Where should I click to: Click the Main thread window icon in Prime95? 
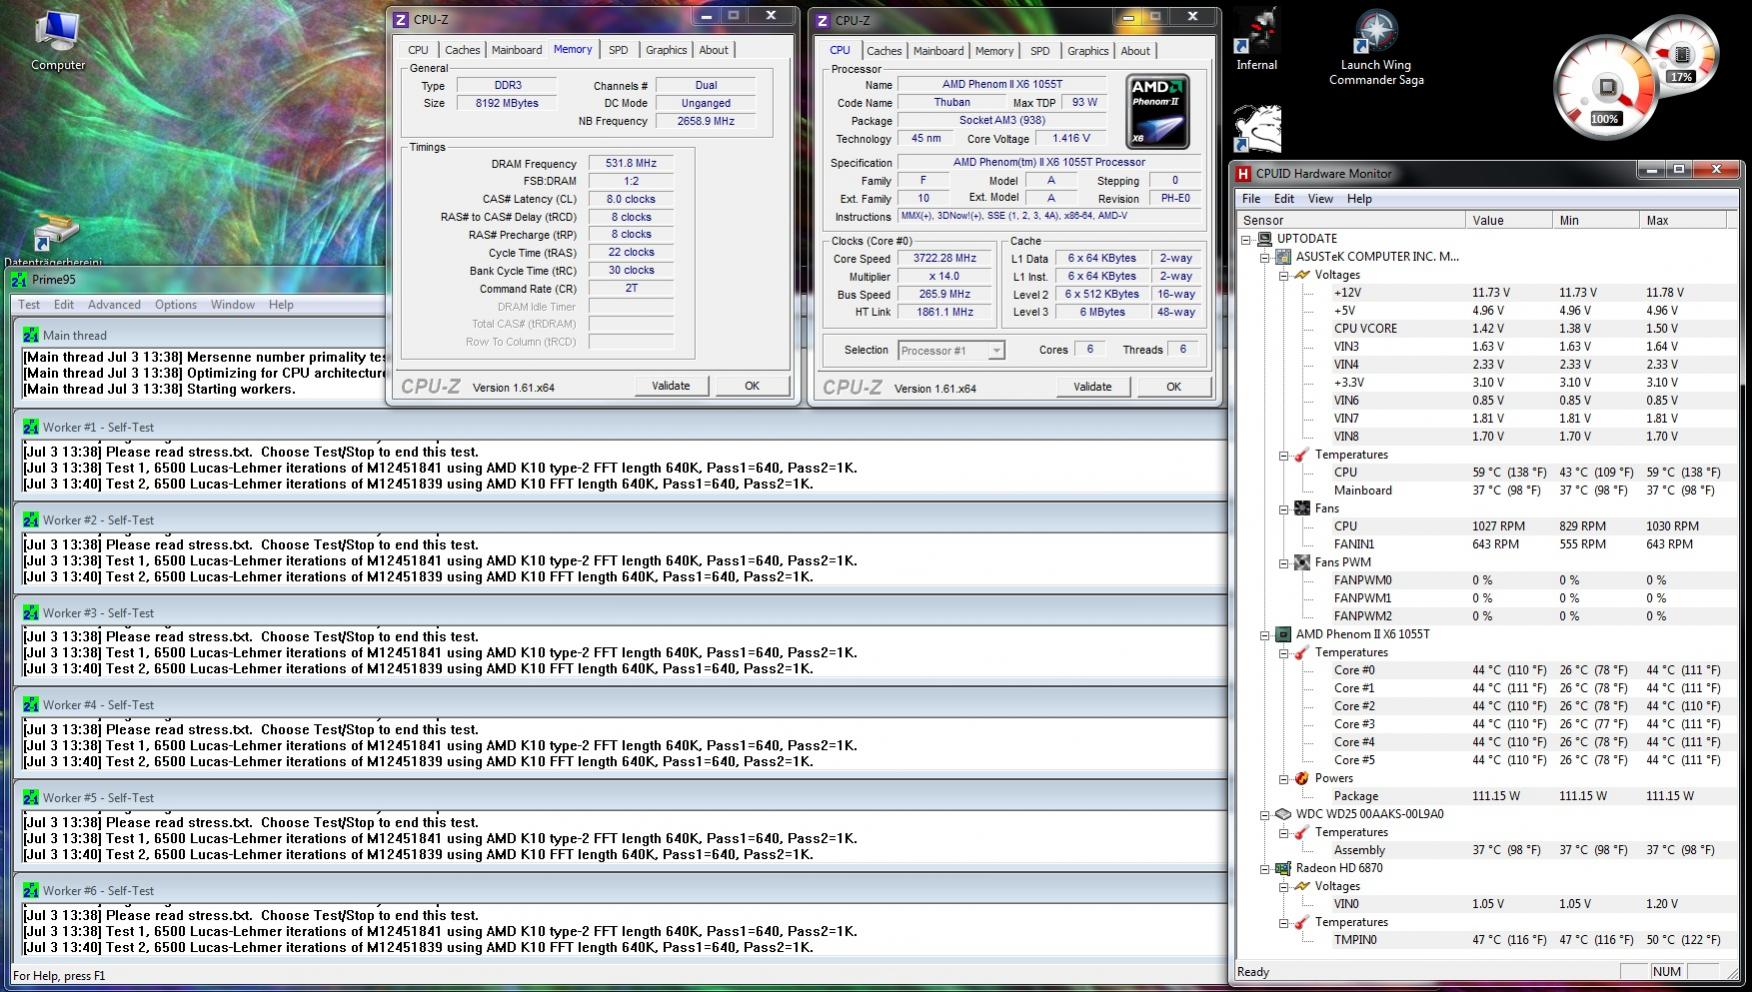coord(31,335)
